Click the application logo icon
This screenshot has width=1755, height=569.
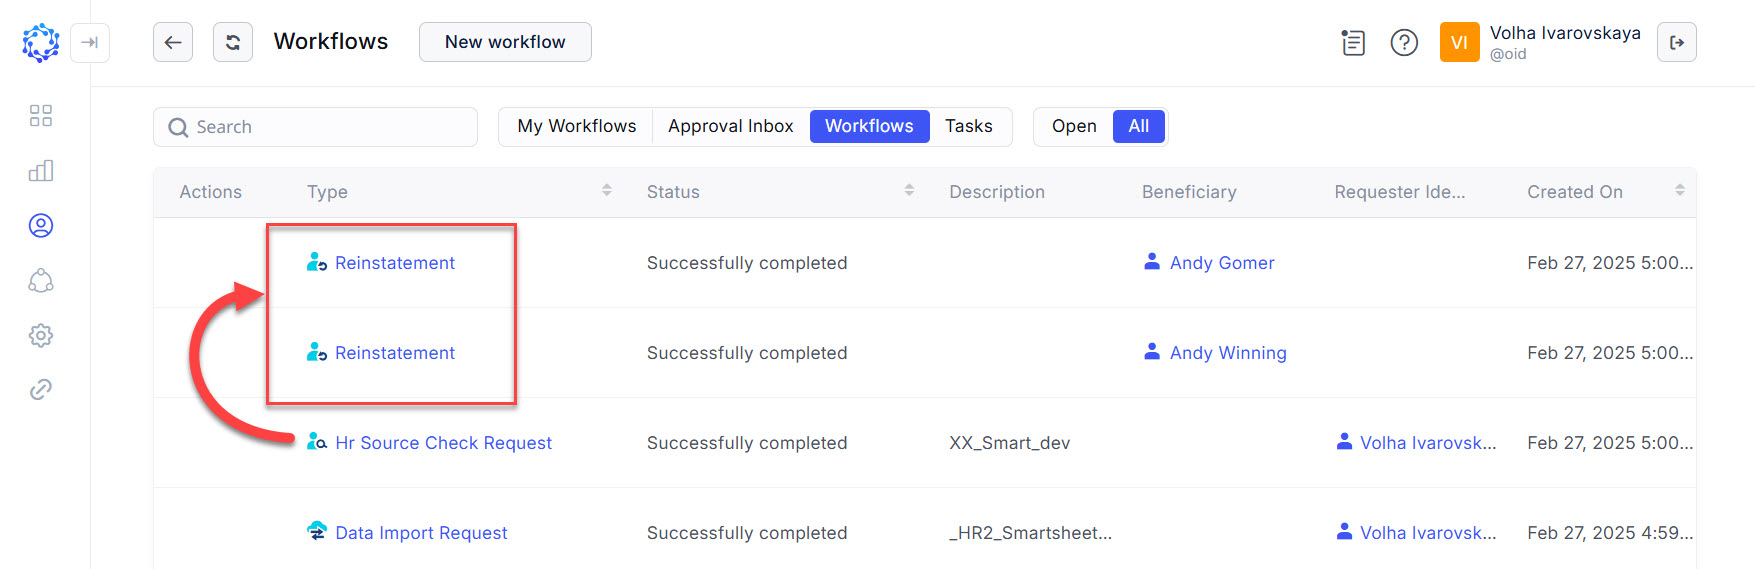click(x=41, y=43)
